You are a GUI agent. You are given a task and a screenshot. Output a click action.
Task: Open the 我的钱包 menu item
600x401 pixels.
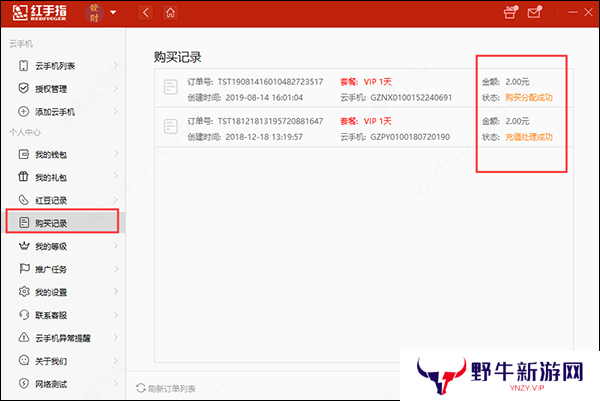pos(63,154)
